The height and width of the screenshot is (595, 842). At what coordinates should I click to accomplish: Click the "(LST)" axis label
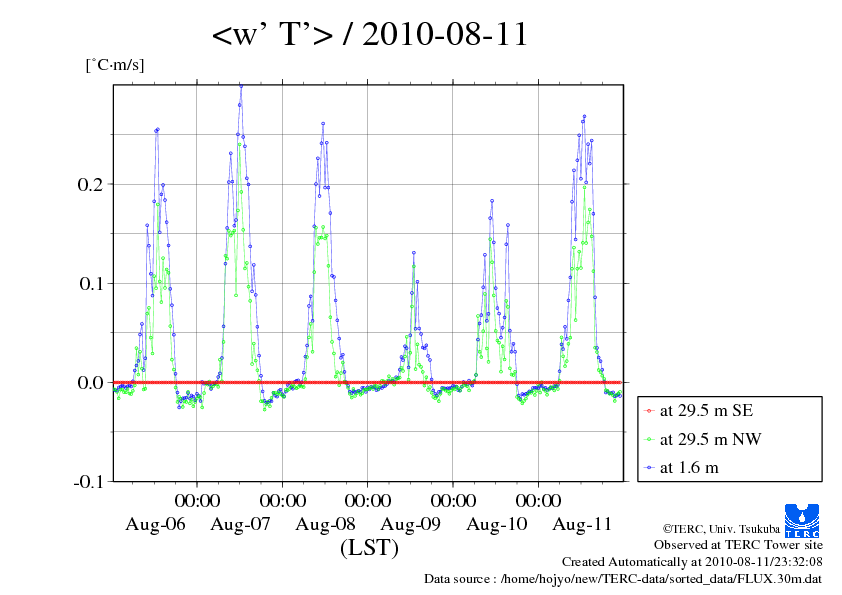pyautogui.click(x=369, y=548)
